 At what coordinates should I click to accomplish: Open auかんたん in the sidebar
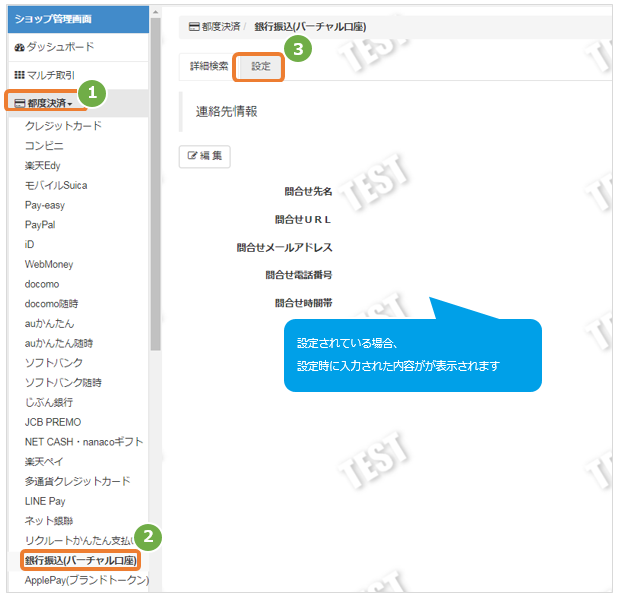pyautogui.click(x=50, y=324)
